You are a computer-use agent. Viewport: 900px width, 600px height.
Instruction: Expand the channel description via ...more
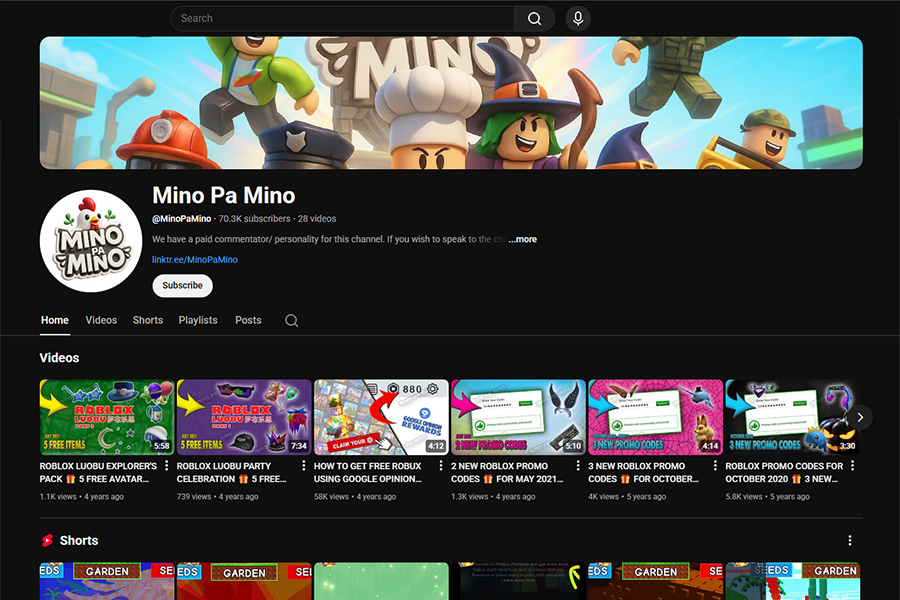pyautogui.click(x=521, y=239)
